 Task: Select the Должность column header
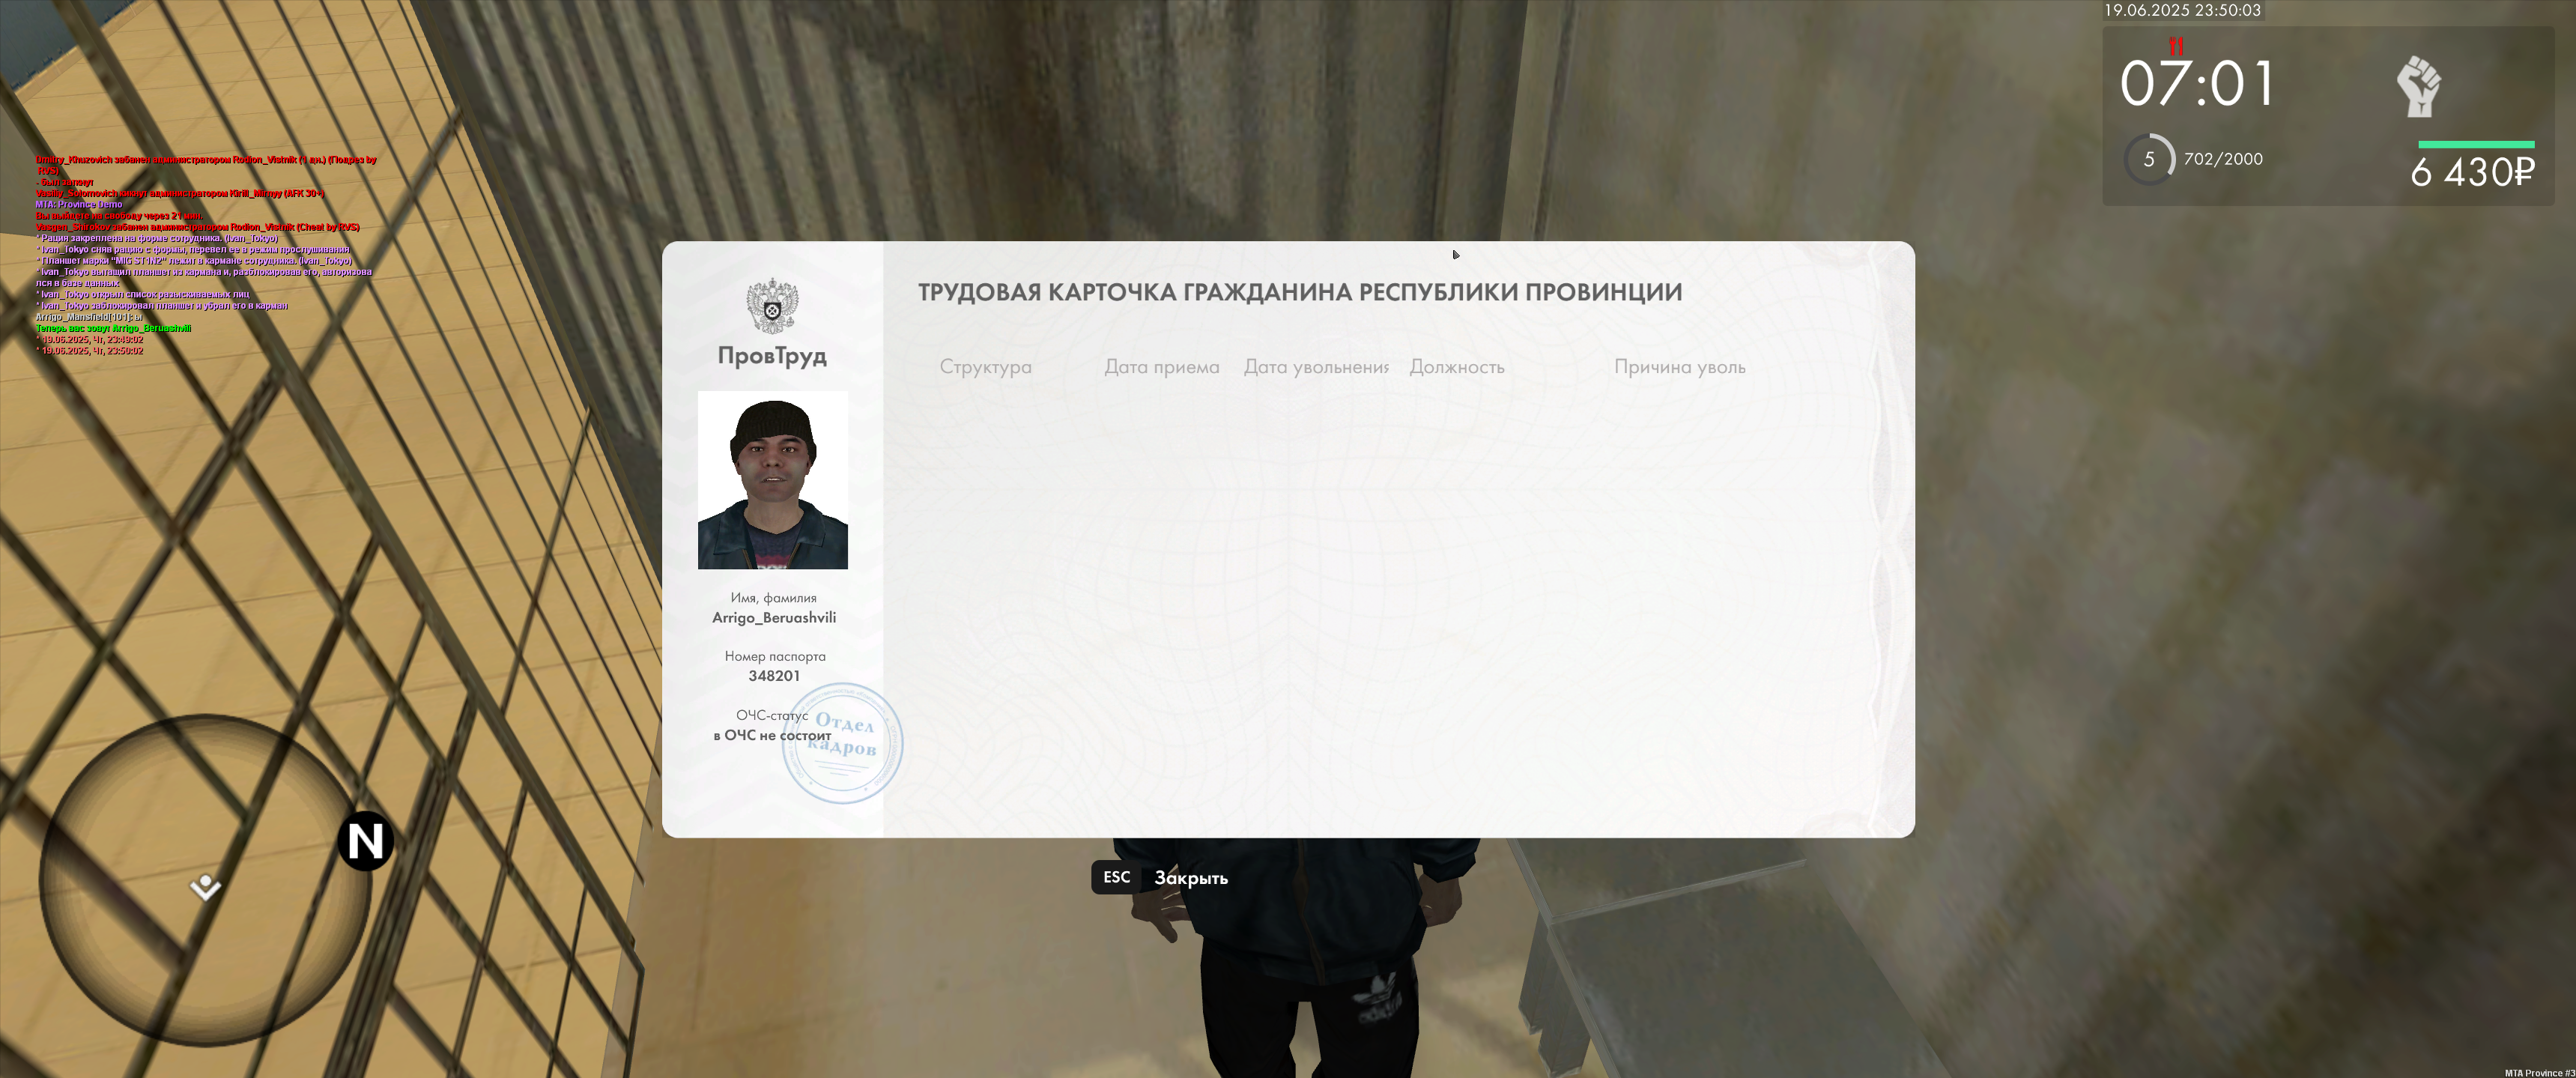coord(1457,367)
